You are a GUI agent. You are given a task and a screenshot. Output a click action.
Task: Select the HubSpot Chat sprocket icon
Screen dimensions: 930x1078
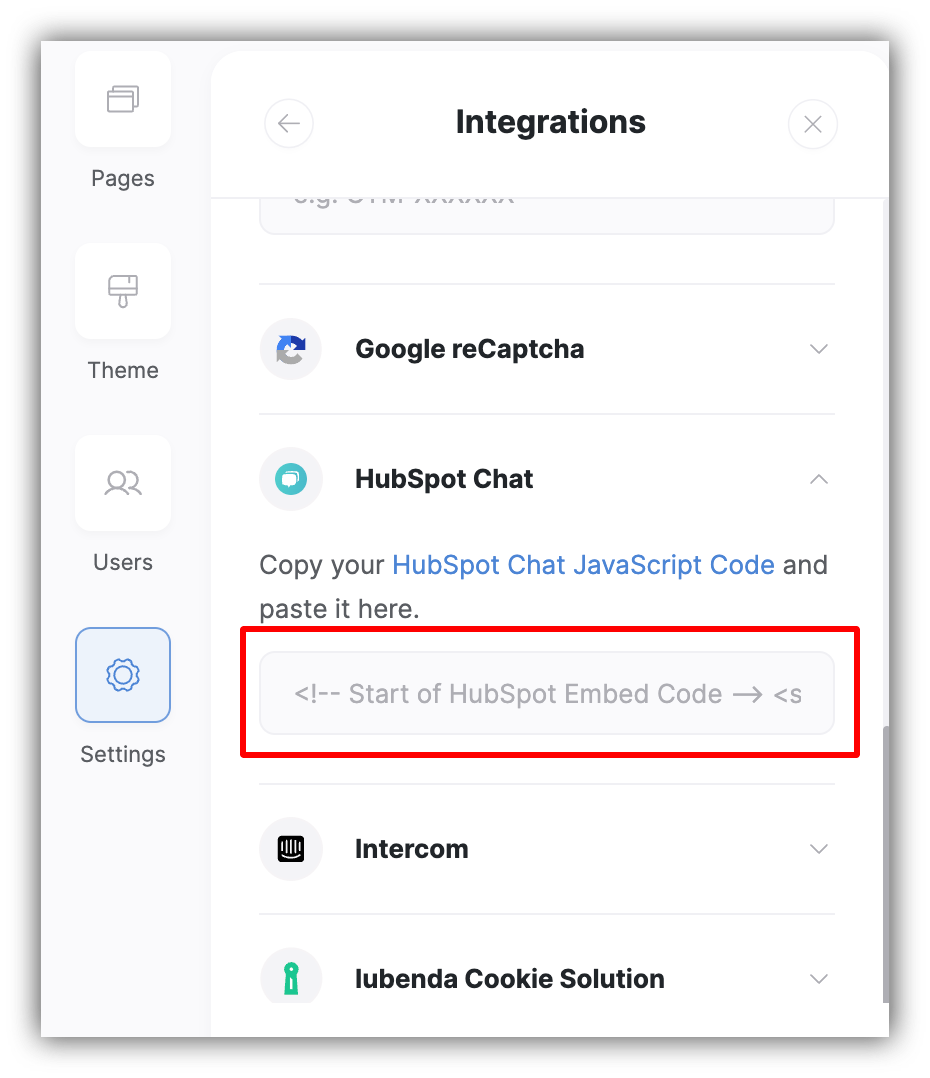point(290,479)
